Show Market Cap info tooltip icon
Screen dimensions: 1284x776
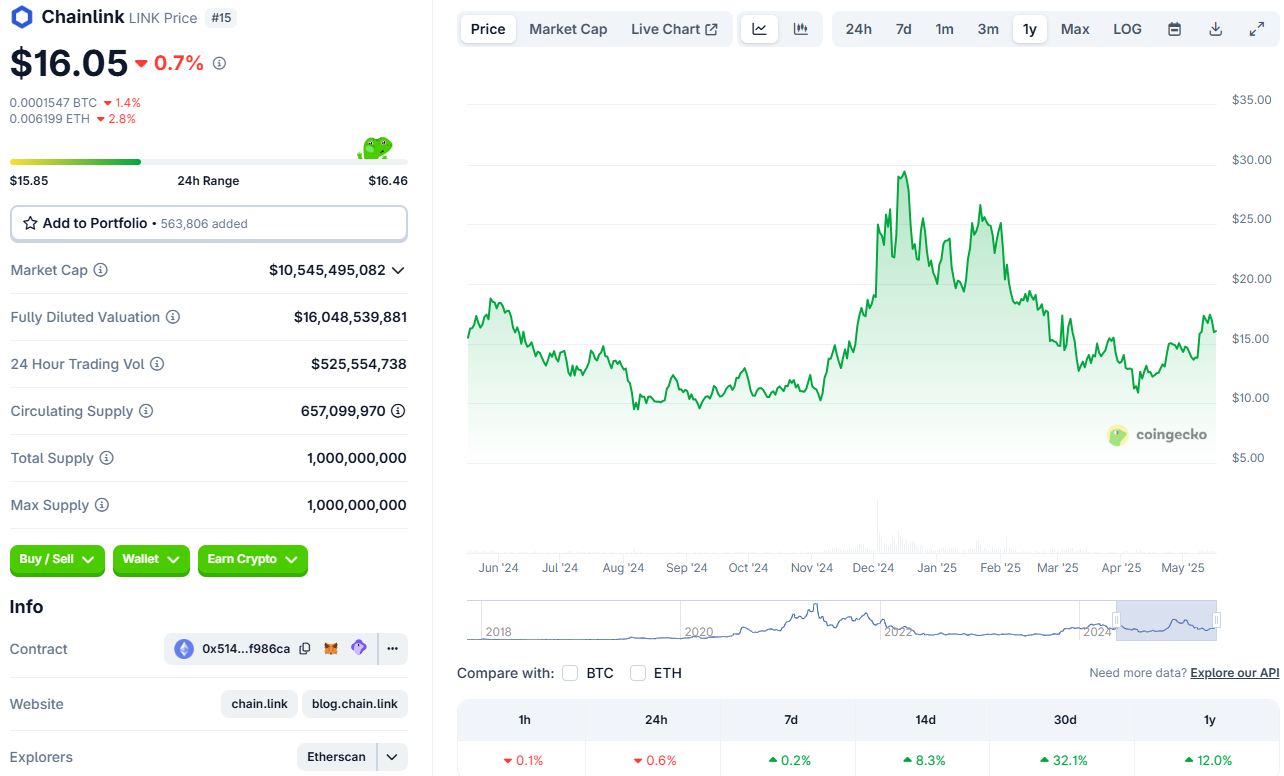click(x=100, y=270)
